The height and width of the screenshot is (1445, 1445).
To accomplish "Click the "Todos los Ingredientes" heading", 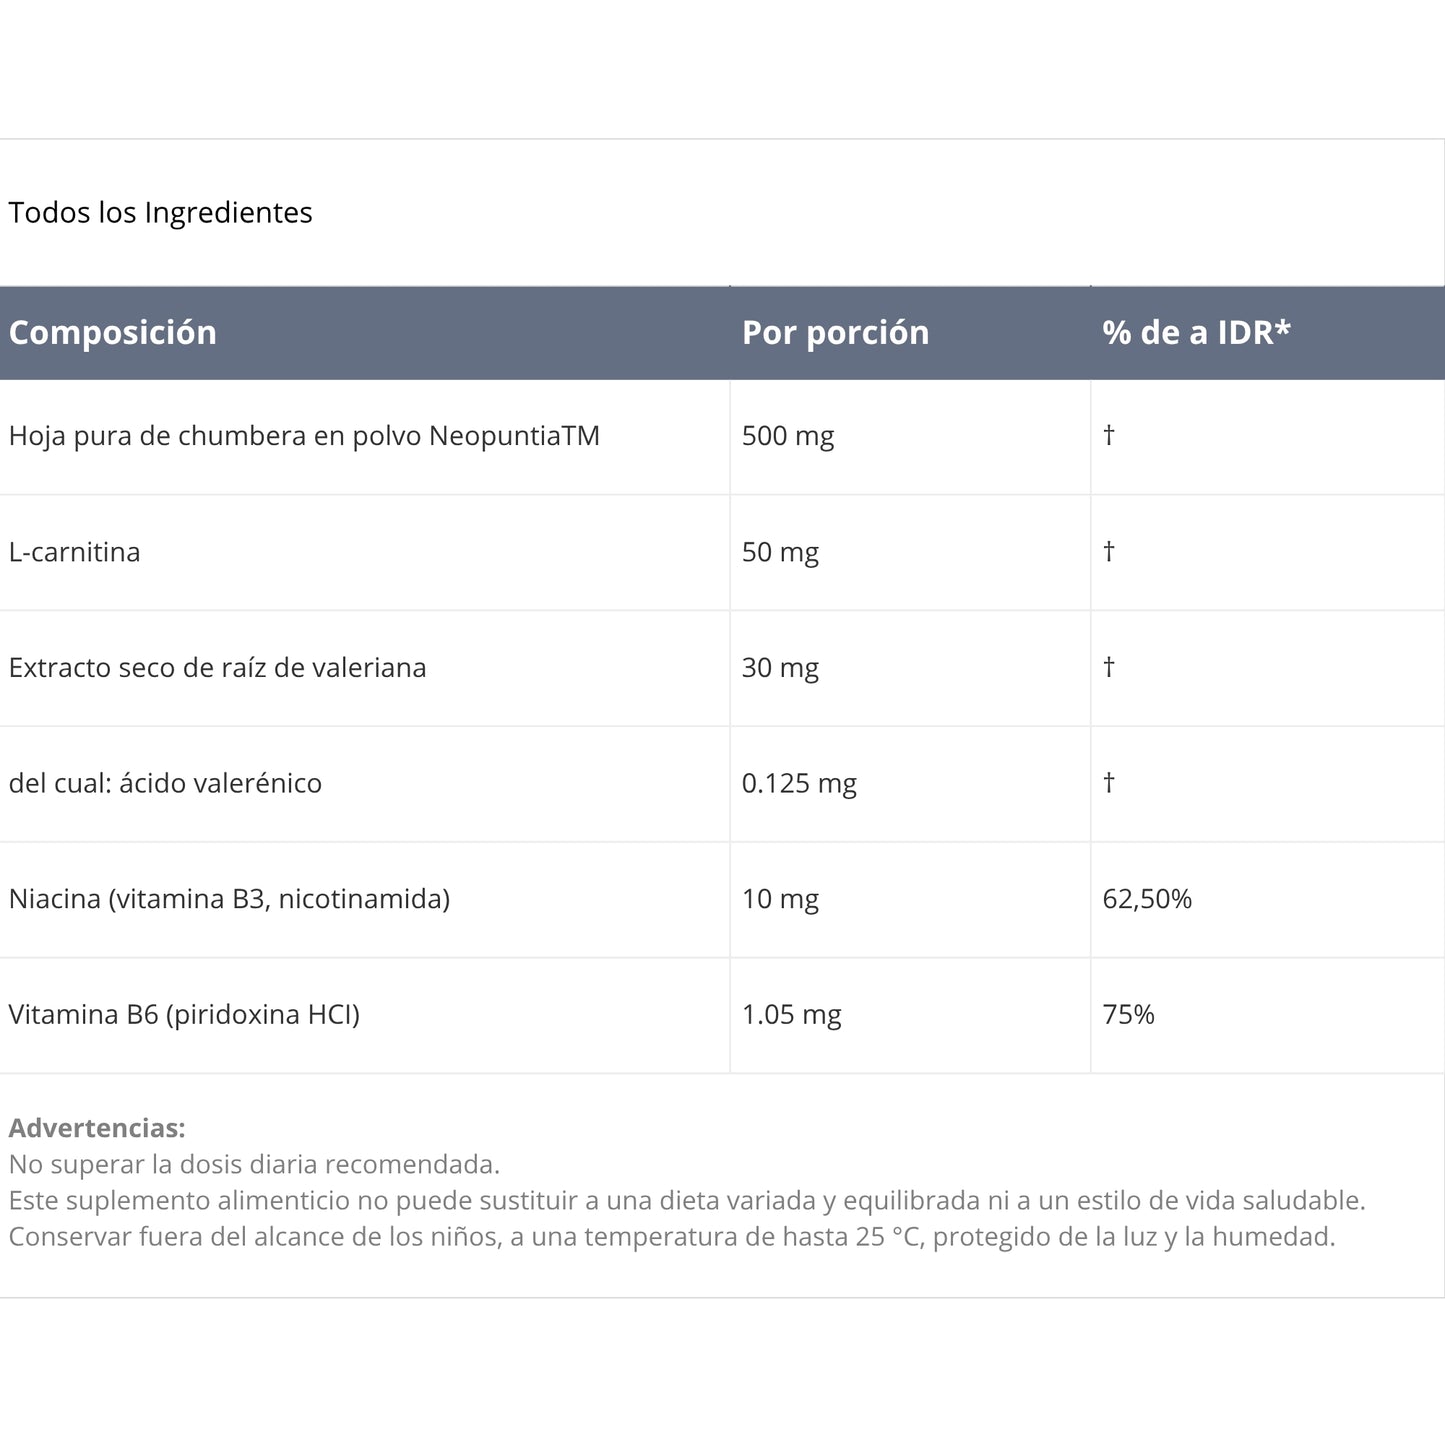I will [160, 213].
